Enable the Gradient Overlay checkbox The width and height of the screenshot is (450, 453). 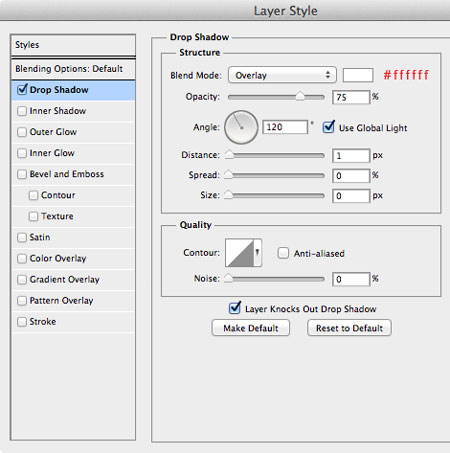(22, 280)
